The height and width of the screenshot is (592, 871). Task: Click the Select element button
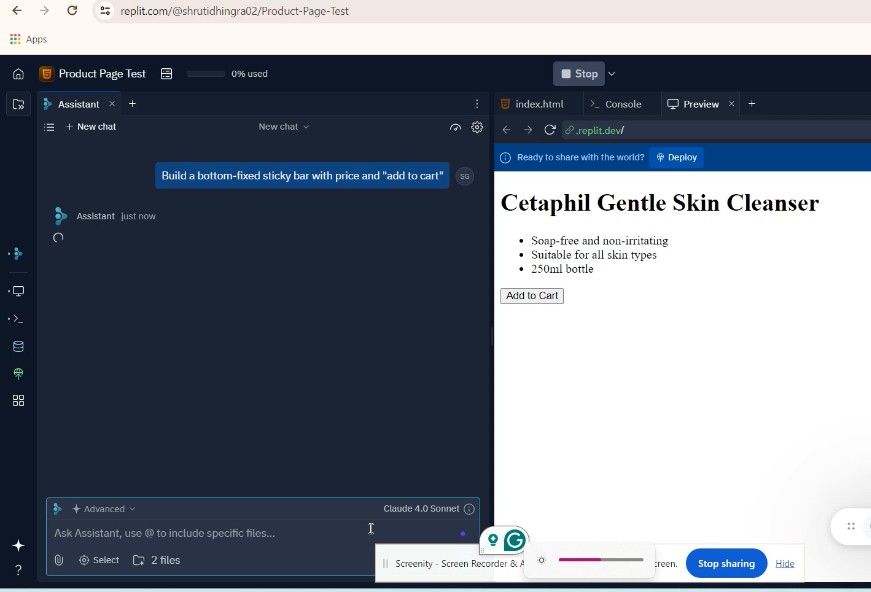click(99, 560)
